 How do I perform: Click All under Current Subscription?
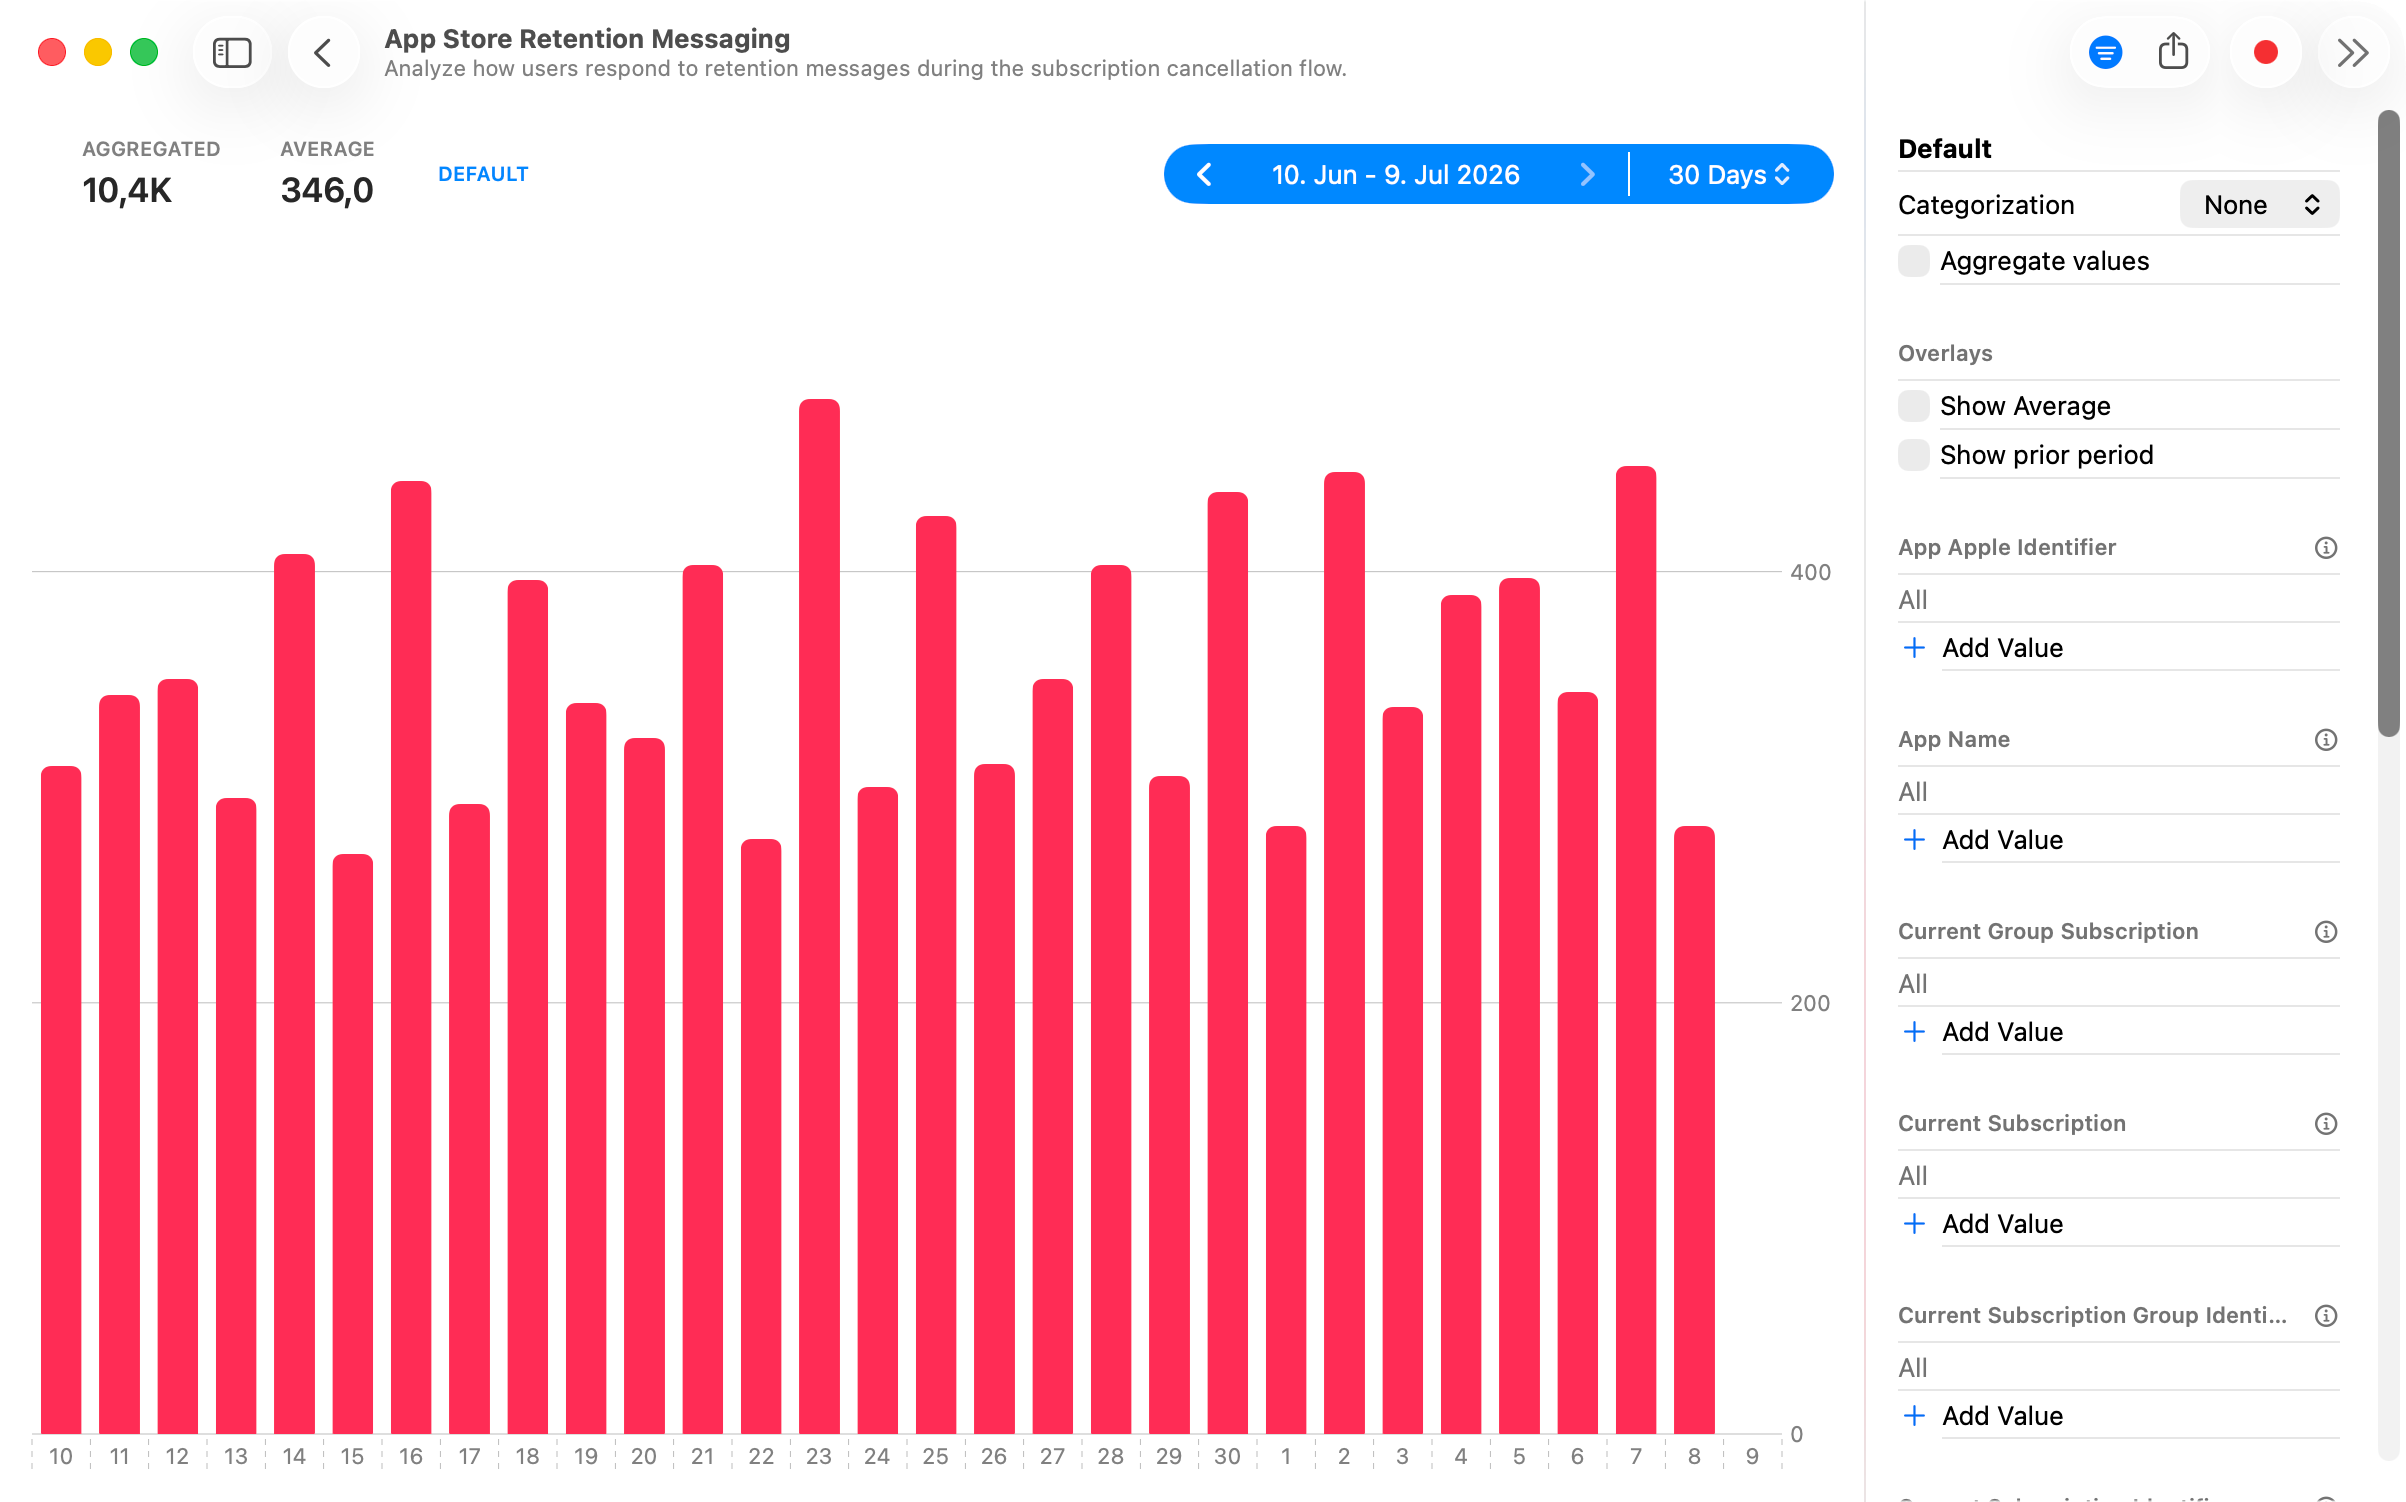coord(1913,1176)
